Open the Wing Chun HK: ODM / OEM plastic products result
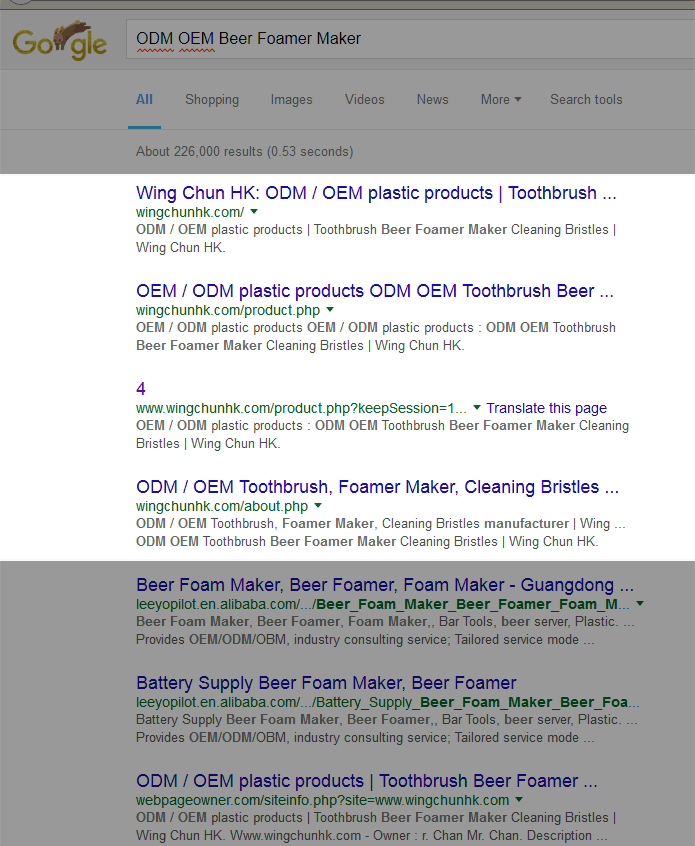 pyautogui.click(x=376, y=193)
